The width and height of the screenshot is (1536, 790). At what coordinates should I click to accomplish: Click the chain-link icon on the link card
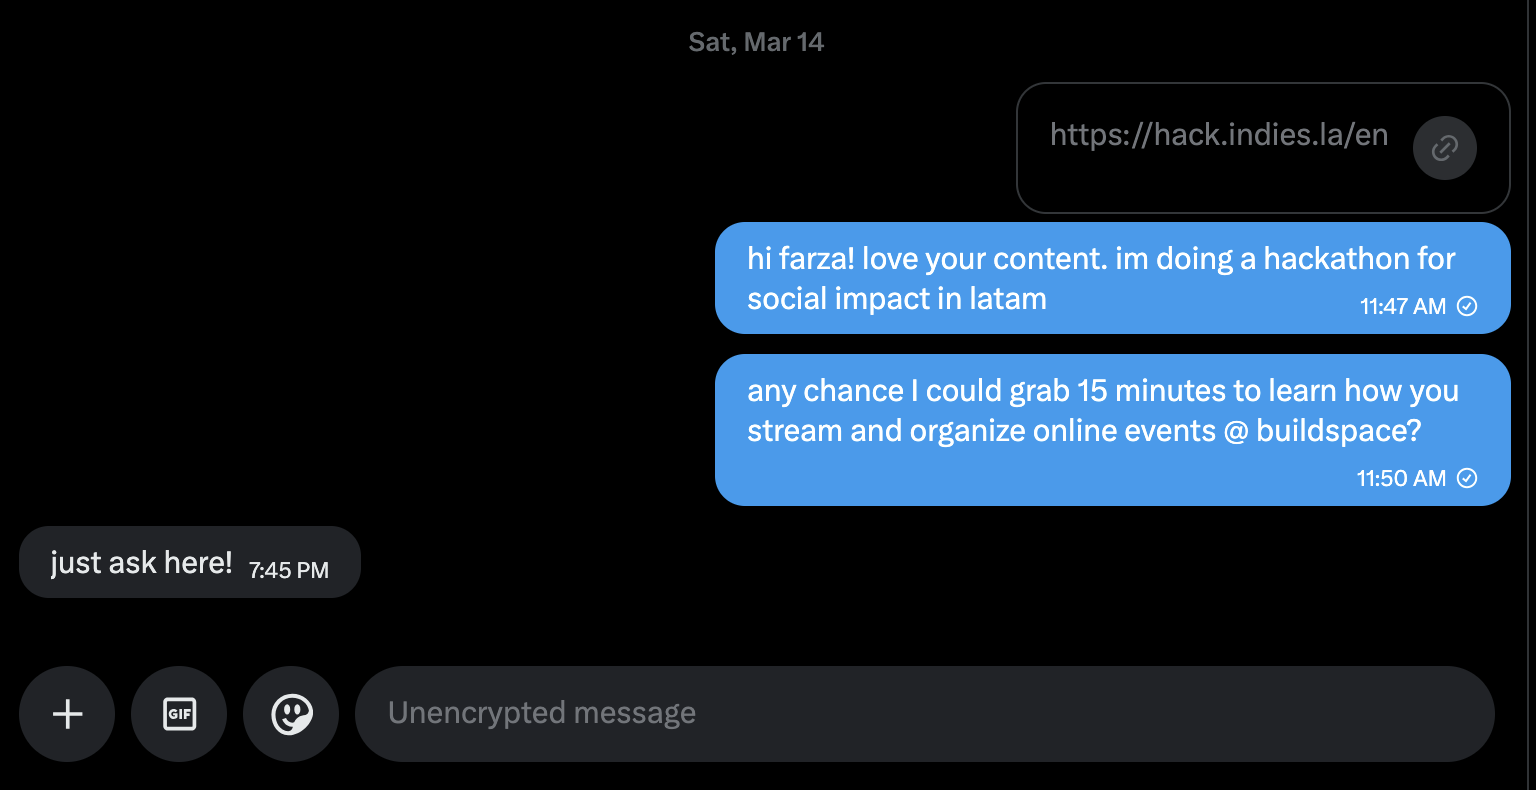1444,148
